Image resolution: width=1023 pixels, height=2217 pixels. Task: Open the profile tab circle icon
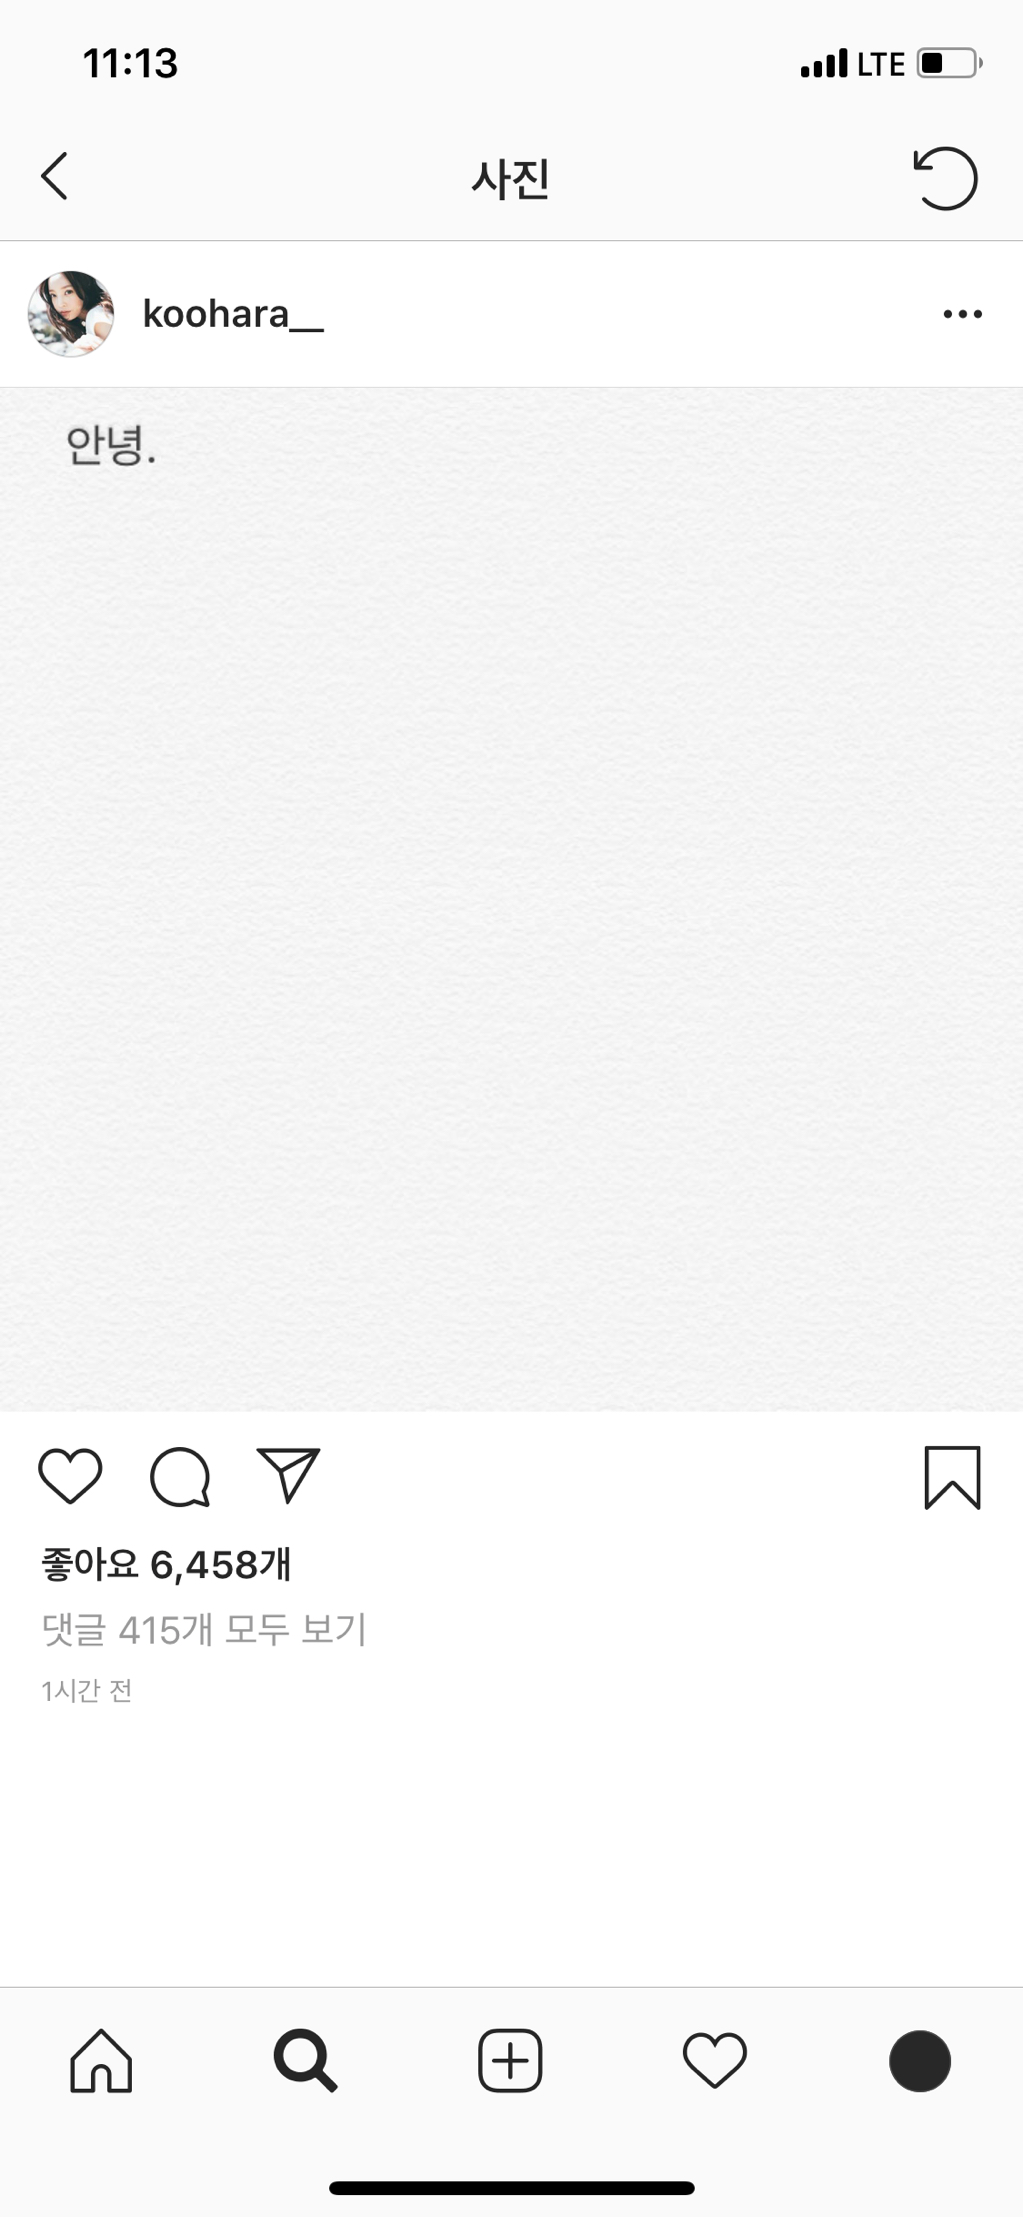click(x=919, y=2061)
